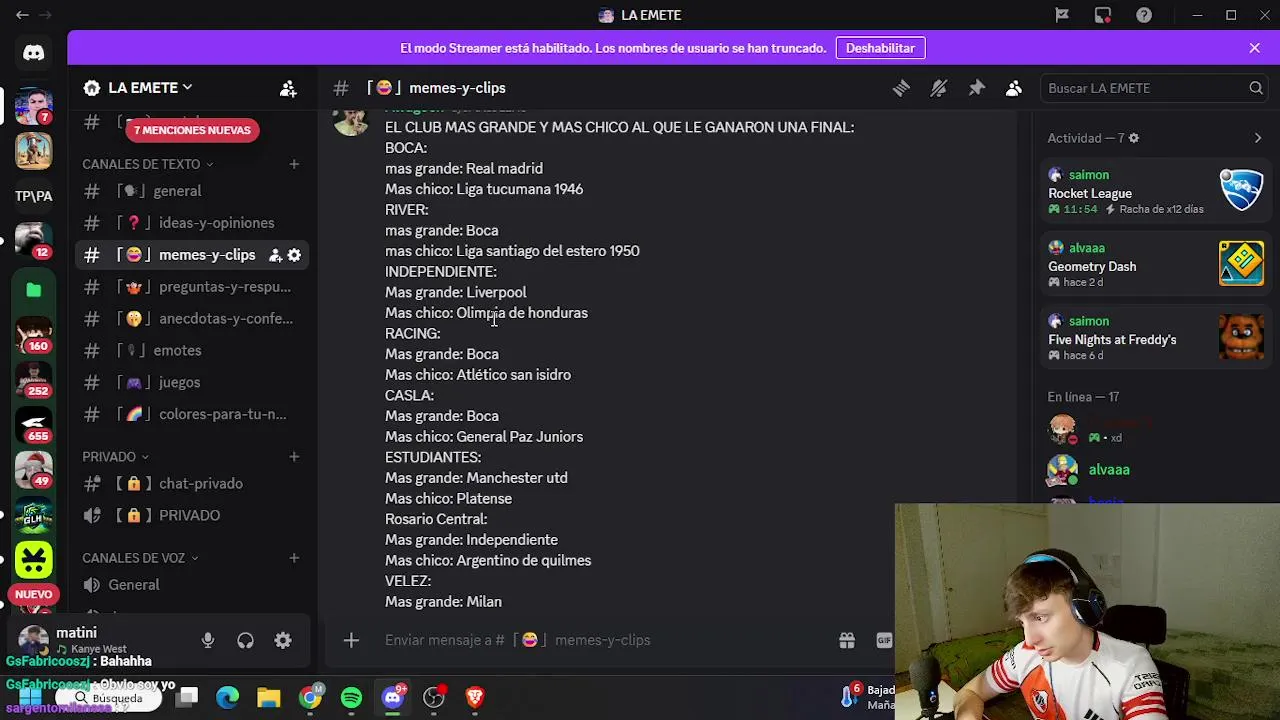The height and width of the screenshot is (720, 1280).
Task: Click the plus attach button in message bar
Action: [x=351, y=640]
